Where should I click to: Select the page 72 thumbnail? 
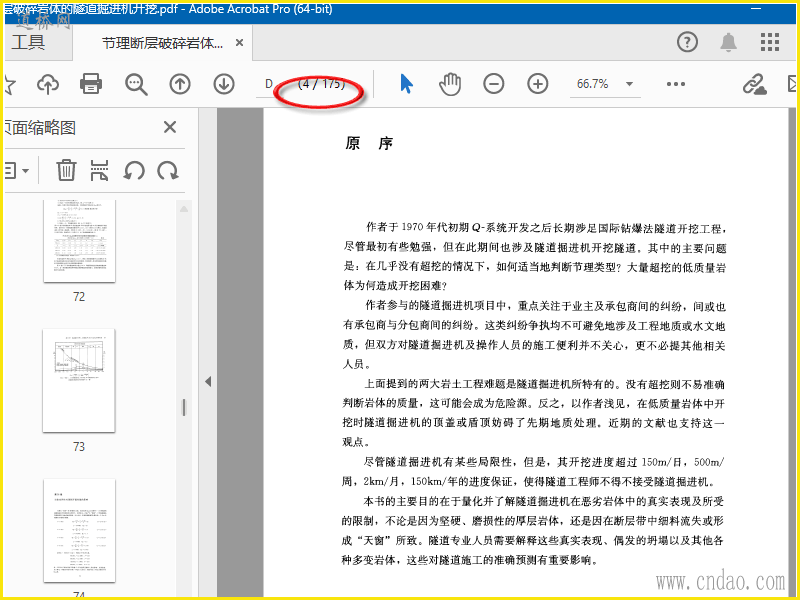tap(79, 241)
